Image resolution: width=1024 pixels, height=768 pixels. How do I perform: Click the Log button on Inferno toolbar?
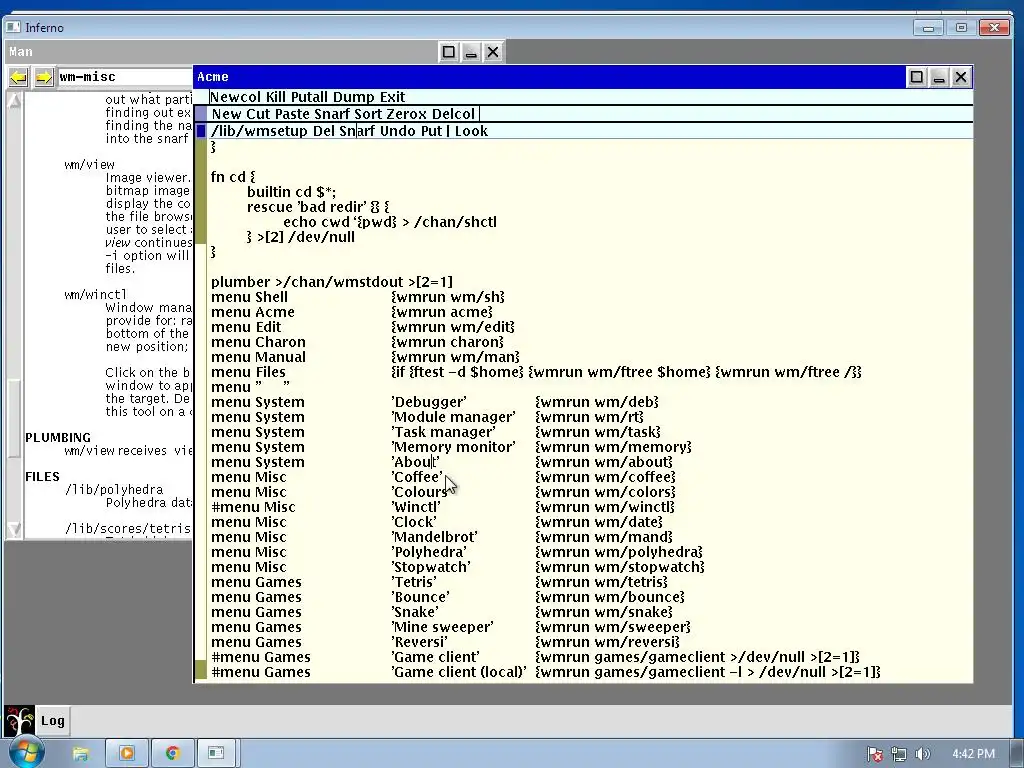pos(52,721)
